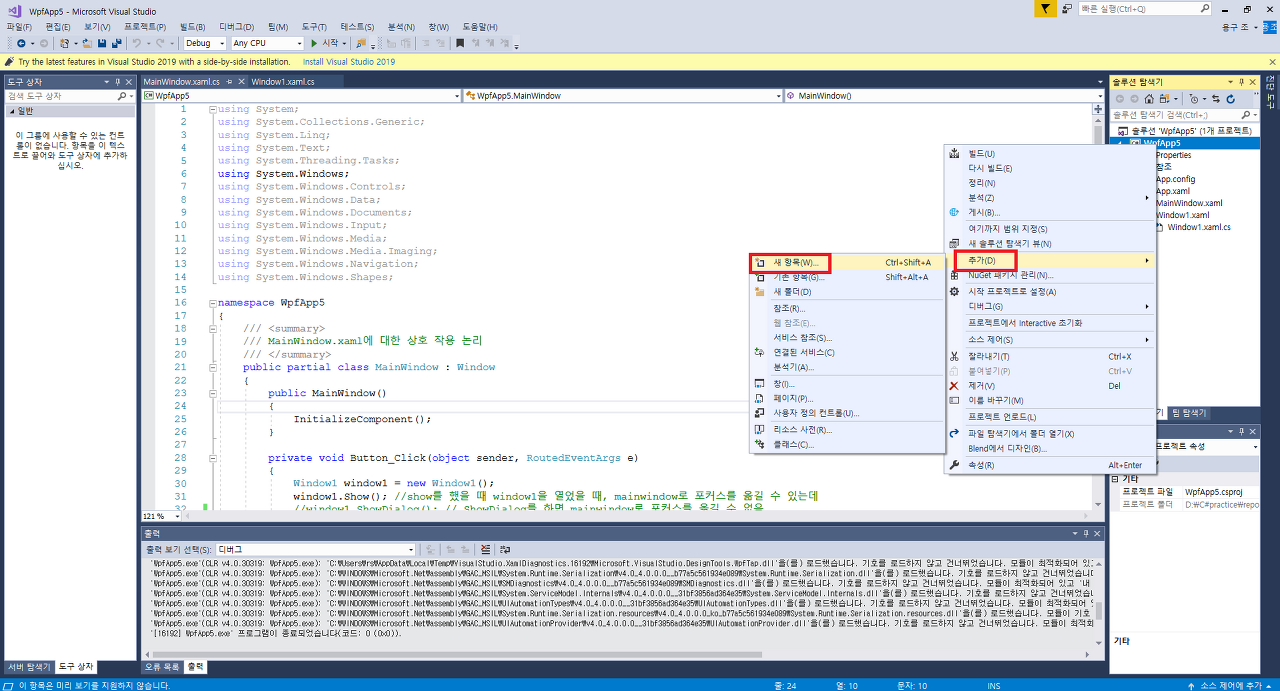Open the 디버그(D) menu in menu bar
This screenshot has height=691, width=1280.
click(x=237, y=26)
